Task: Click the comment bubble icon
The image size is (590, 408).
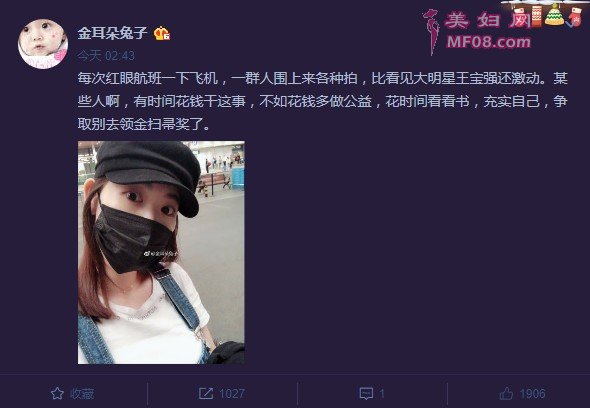Action: (x=366, y=394)
